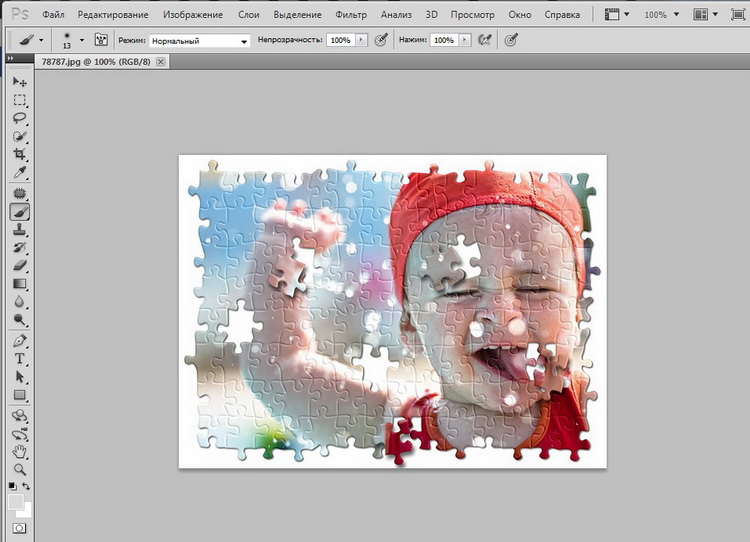750x542 pixels.
Task: Open the blend mode dropdown 'Нормальный'
Action: pyautogui.click(x=199, y=41)
